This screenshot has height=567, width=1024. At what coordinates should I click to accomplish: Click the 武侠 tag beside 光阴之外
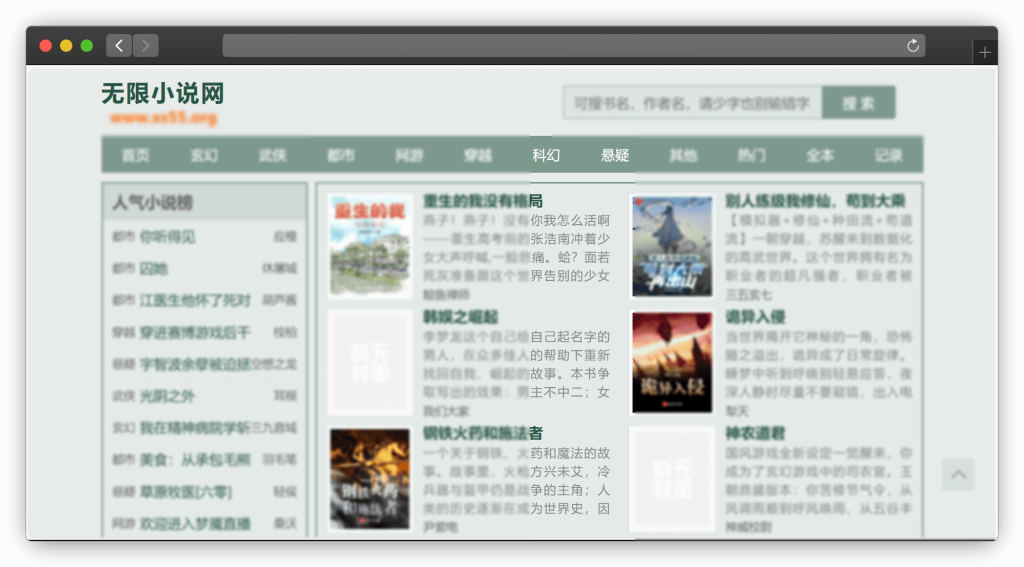click(123, 396)
